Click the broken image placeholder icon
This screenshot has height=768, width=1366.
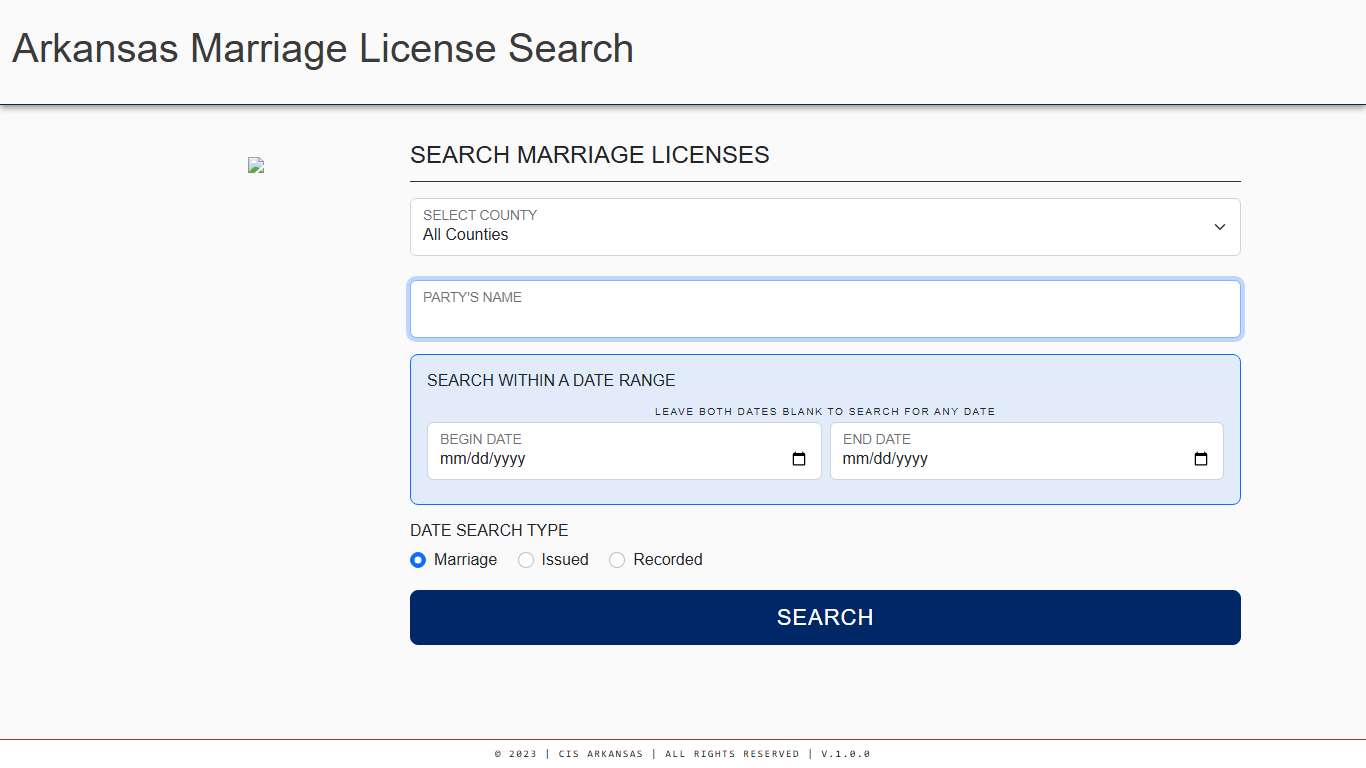pyautogui.click(x=255, y=165)
